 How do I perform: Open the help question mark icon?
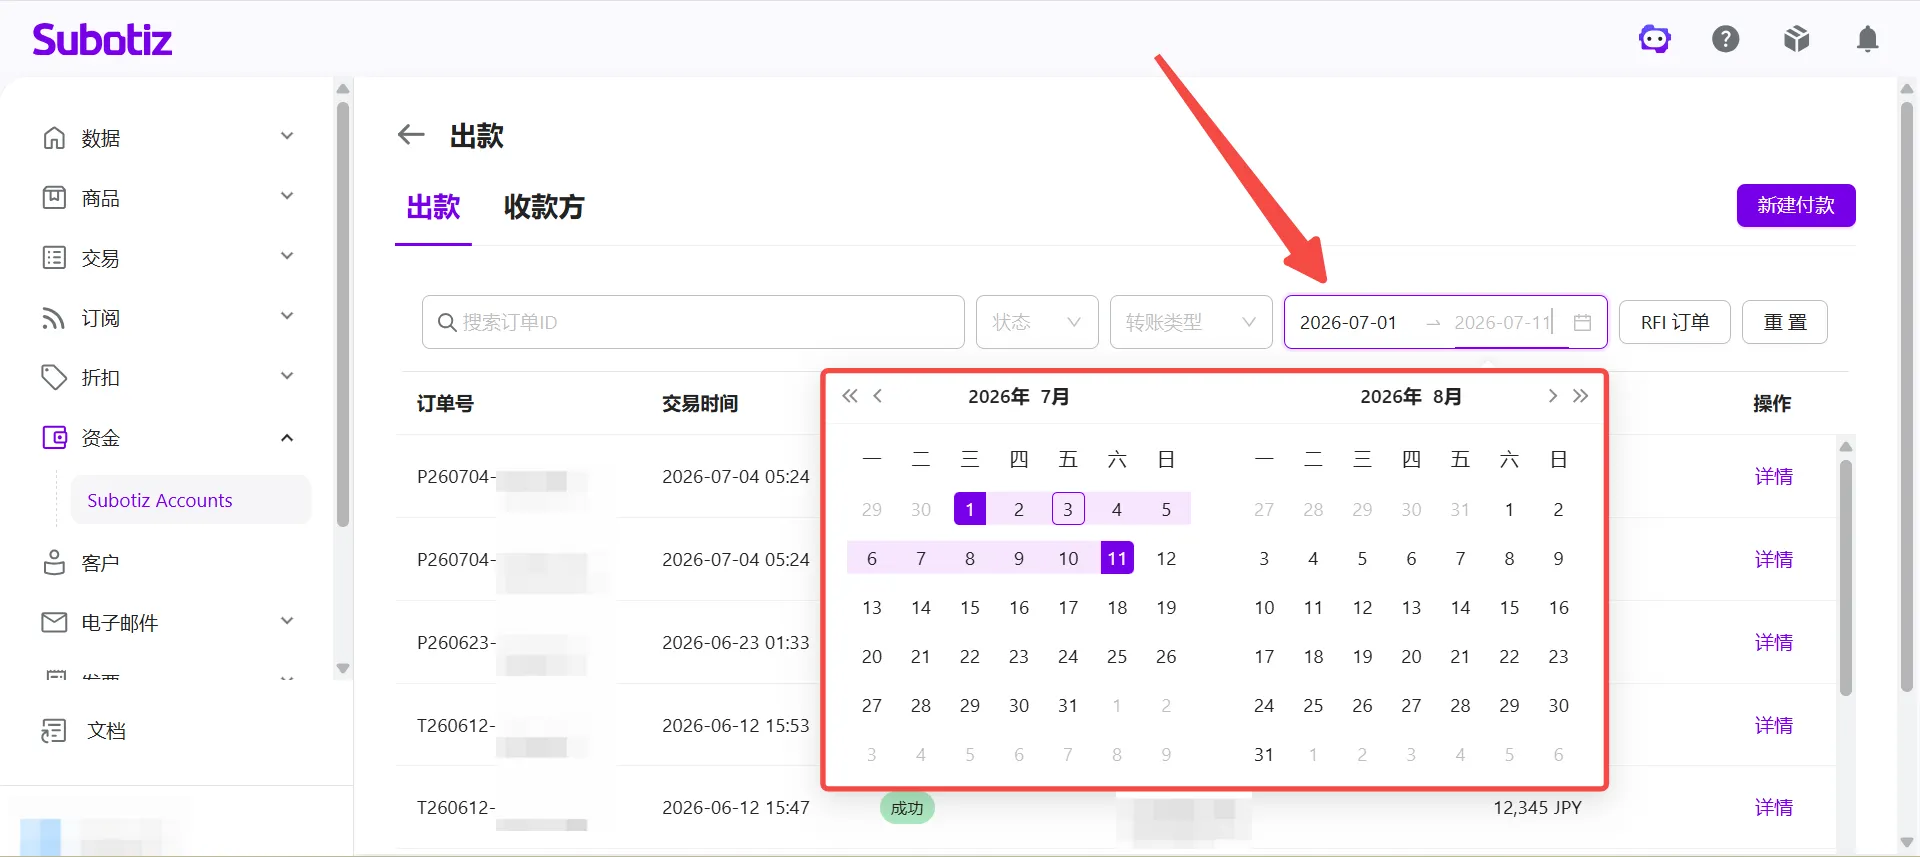(1726, 39)
